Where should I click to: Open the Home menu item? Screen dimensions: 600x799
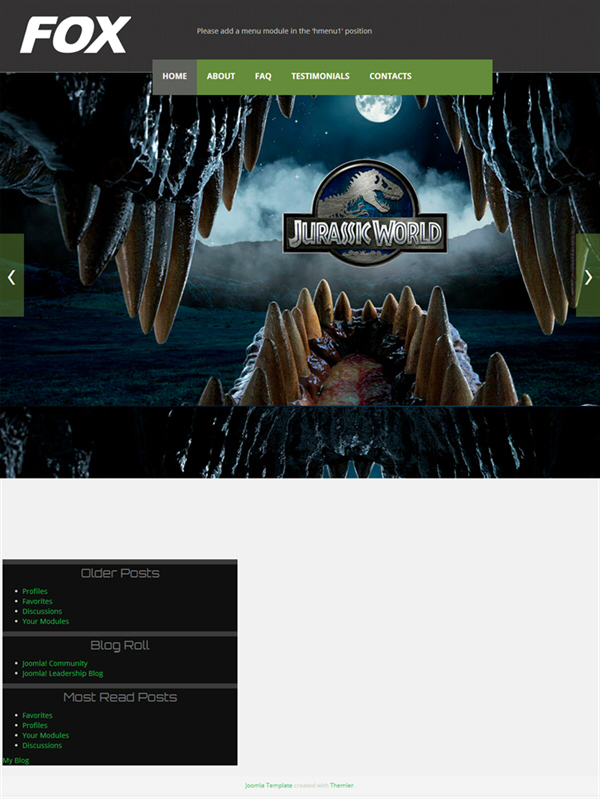pyautogui.click(x=175, y=76)
